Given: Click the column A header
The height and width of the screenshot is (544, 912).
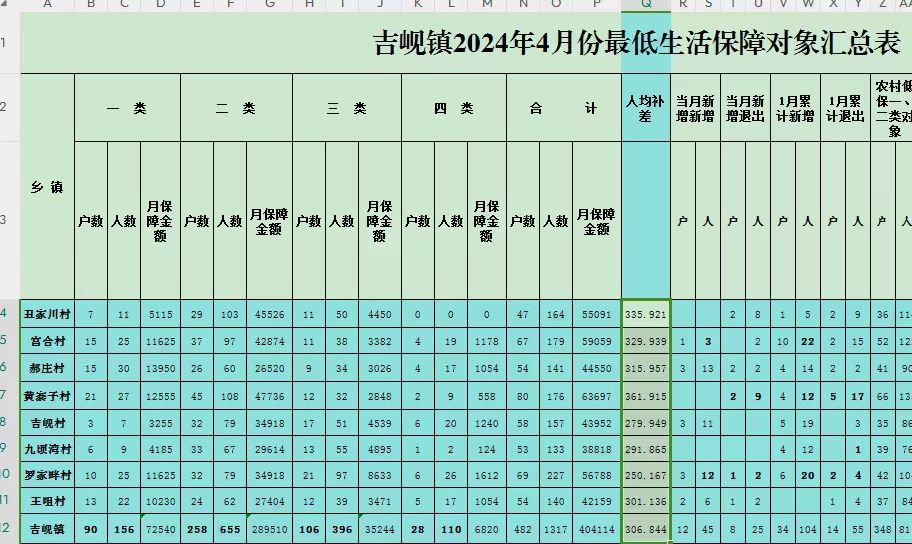Looking at the screenshot, I should click(x=47, y=6).
